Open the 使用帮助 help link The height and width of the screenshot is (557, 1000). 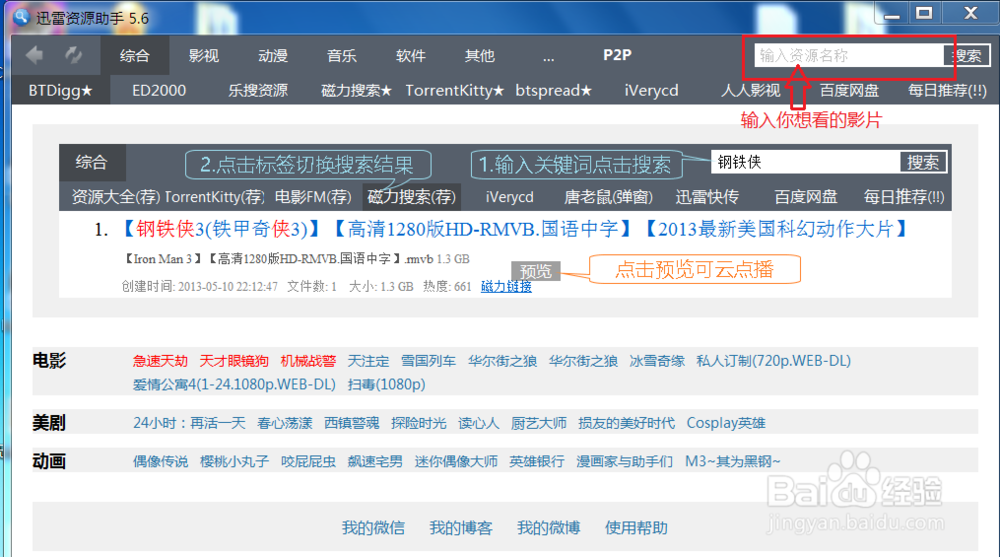(636, 528)
